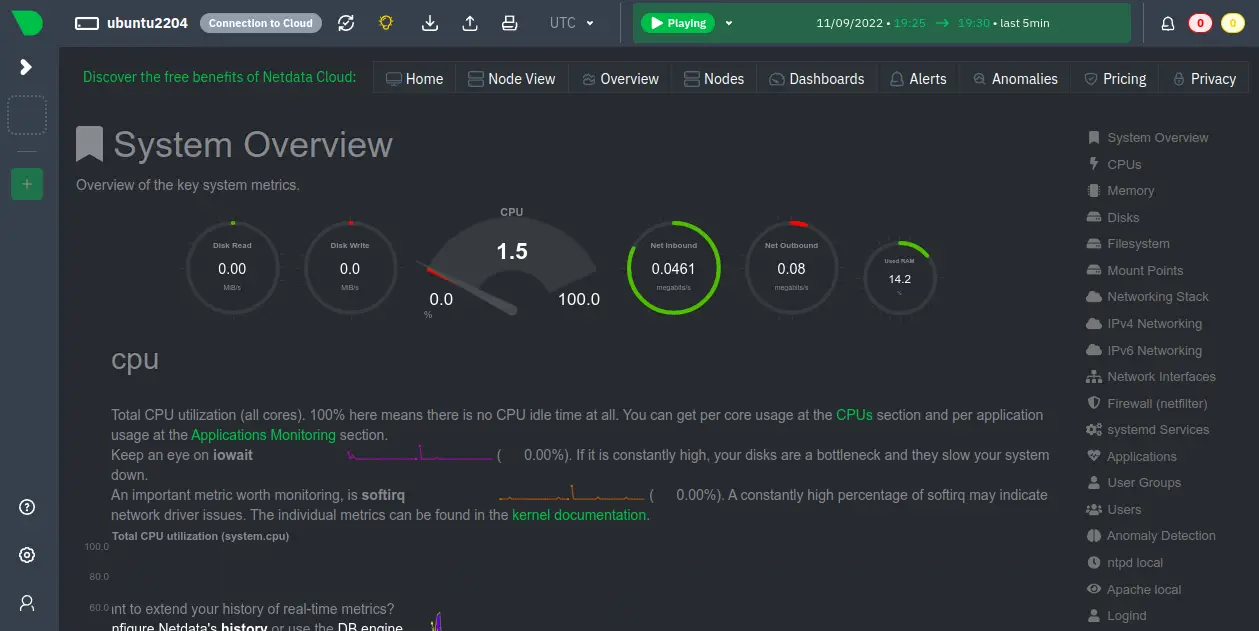Follow the green CPUs link in the description
This screenshot has width=1259, height=631.
[x=855, y=415]
